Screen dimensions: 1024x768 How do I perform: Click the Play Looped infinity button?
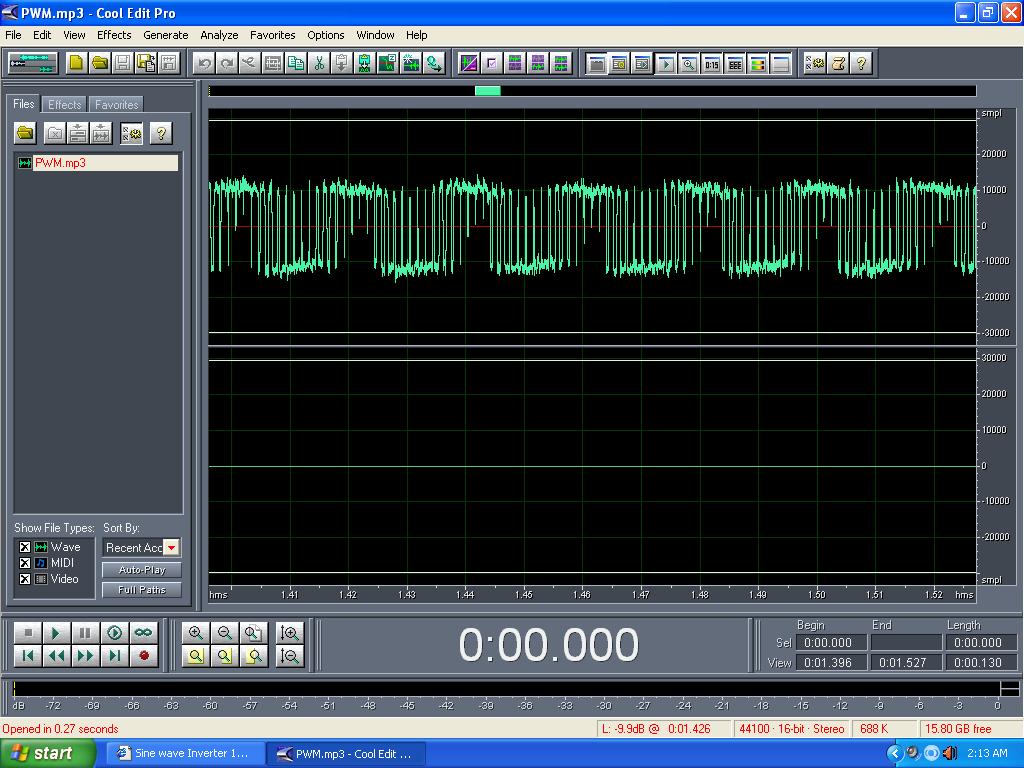point(144,633)
